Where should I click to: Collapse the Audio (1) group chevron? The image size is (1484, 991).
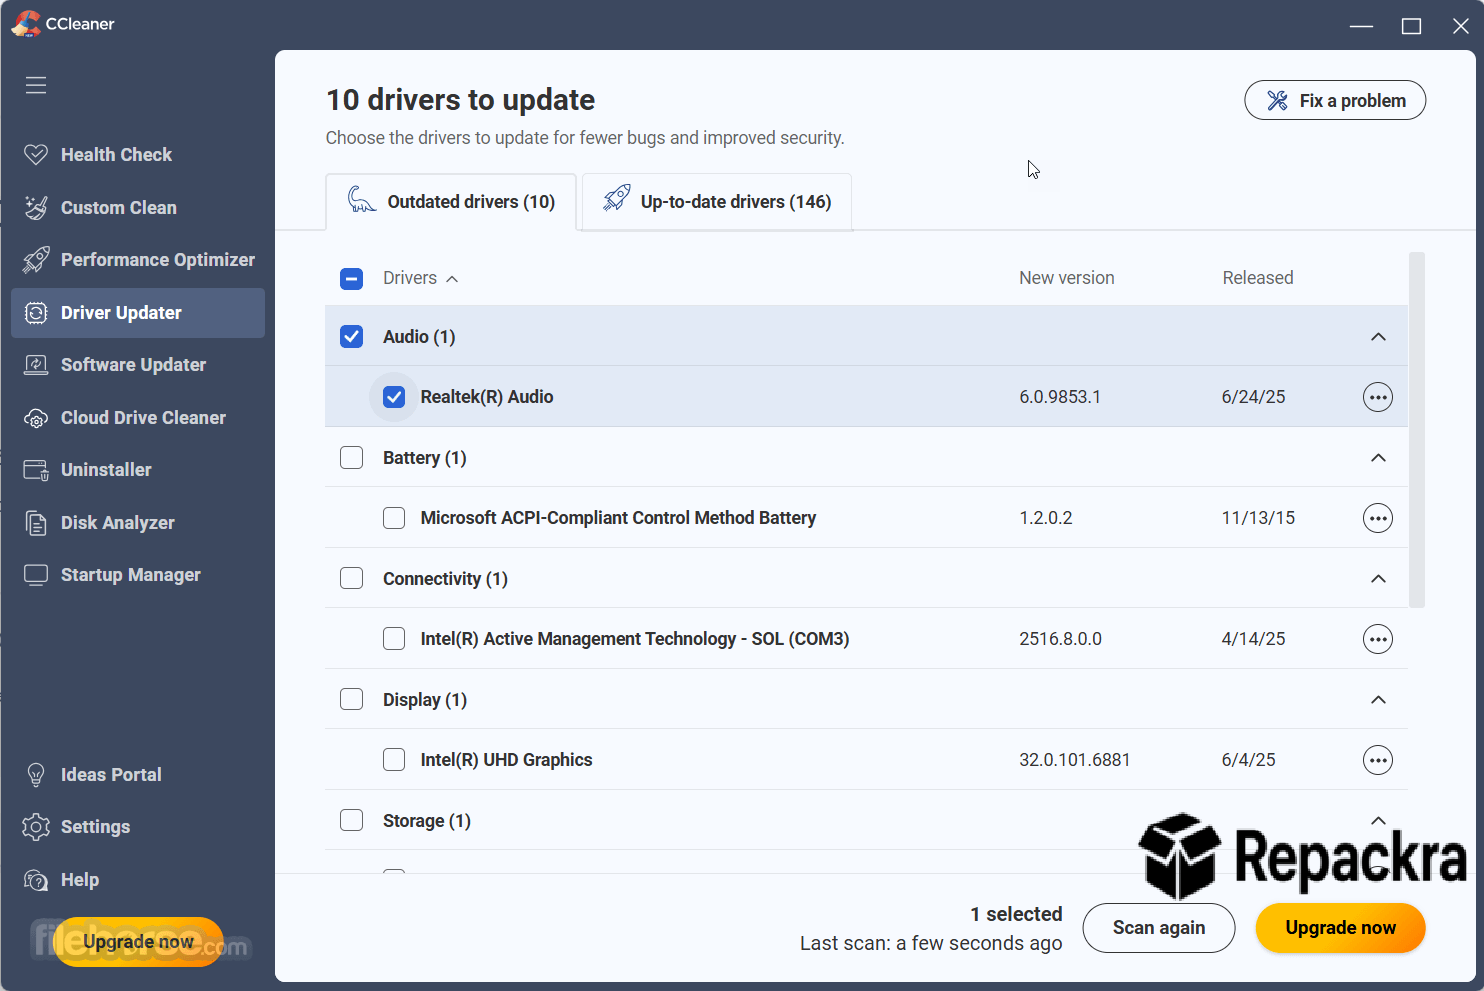(1378, 337)
